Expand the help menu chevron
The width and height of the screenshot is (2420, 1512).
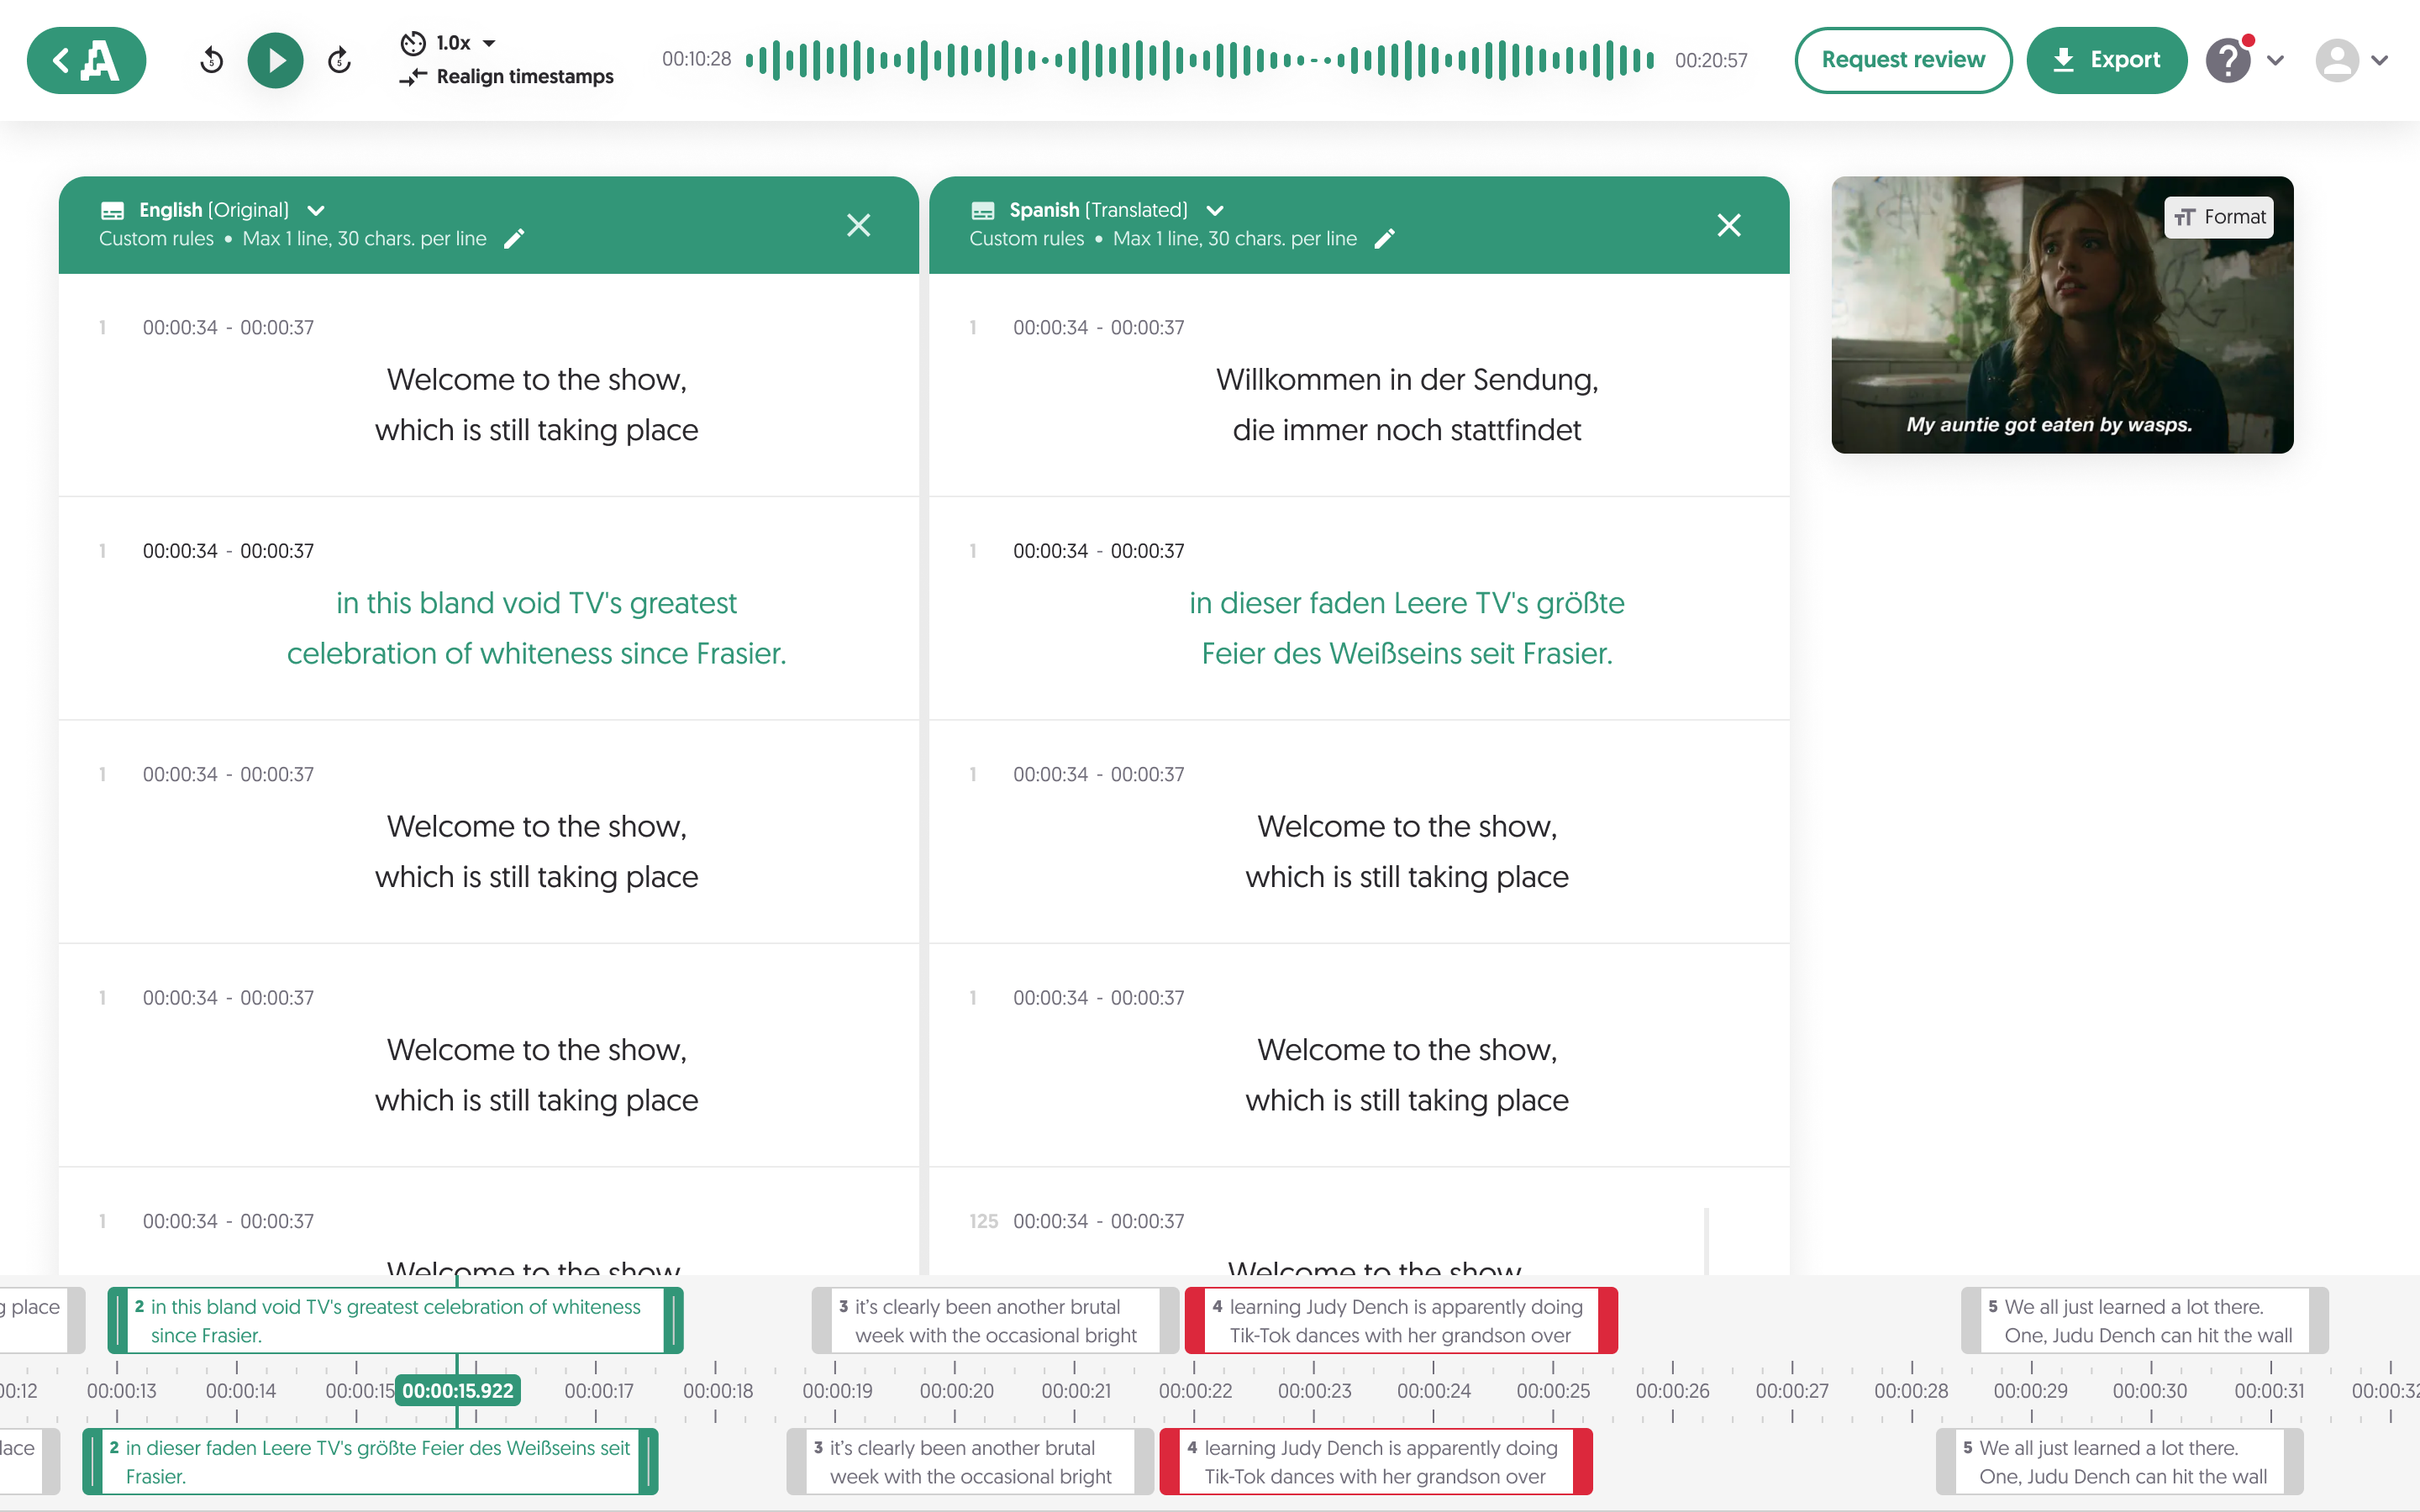point(2276,60)
